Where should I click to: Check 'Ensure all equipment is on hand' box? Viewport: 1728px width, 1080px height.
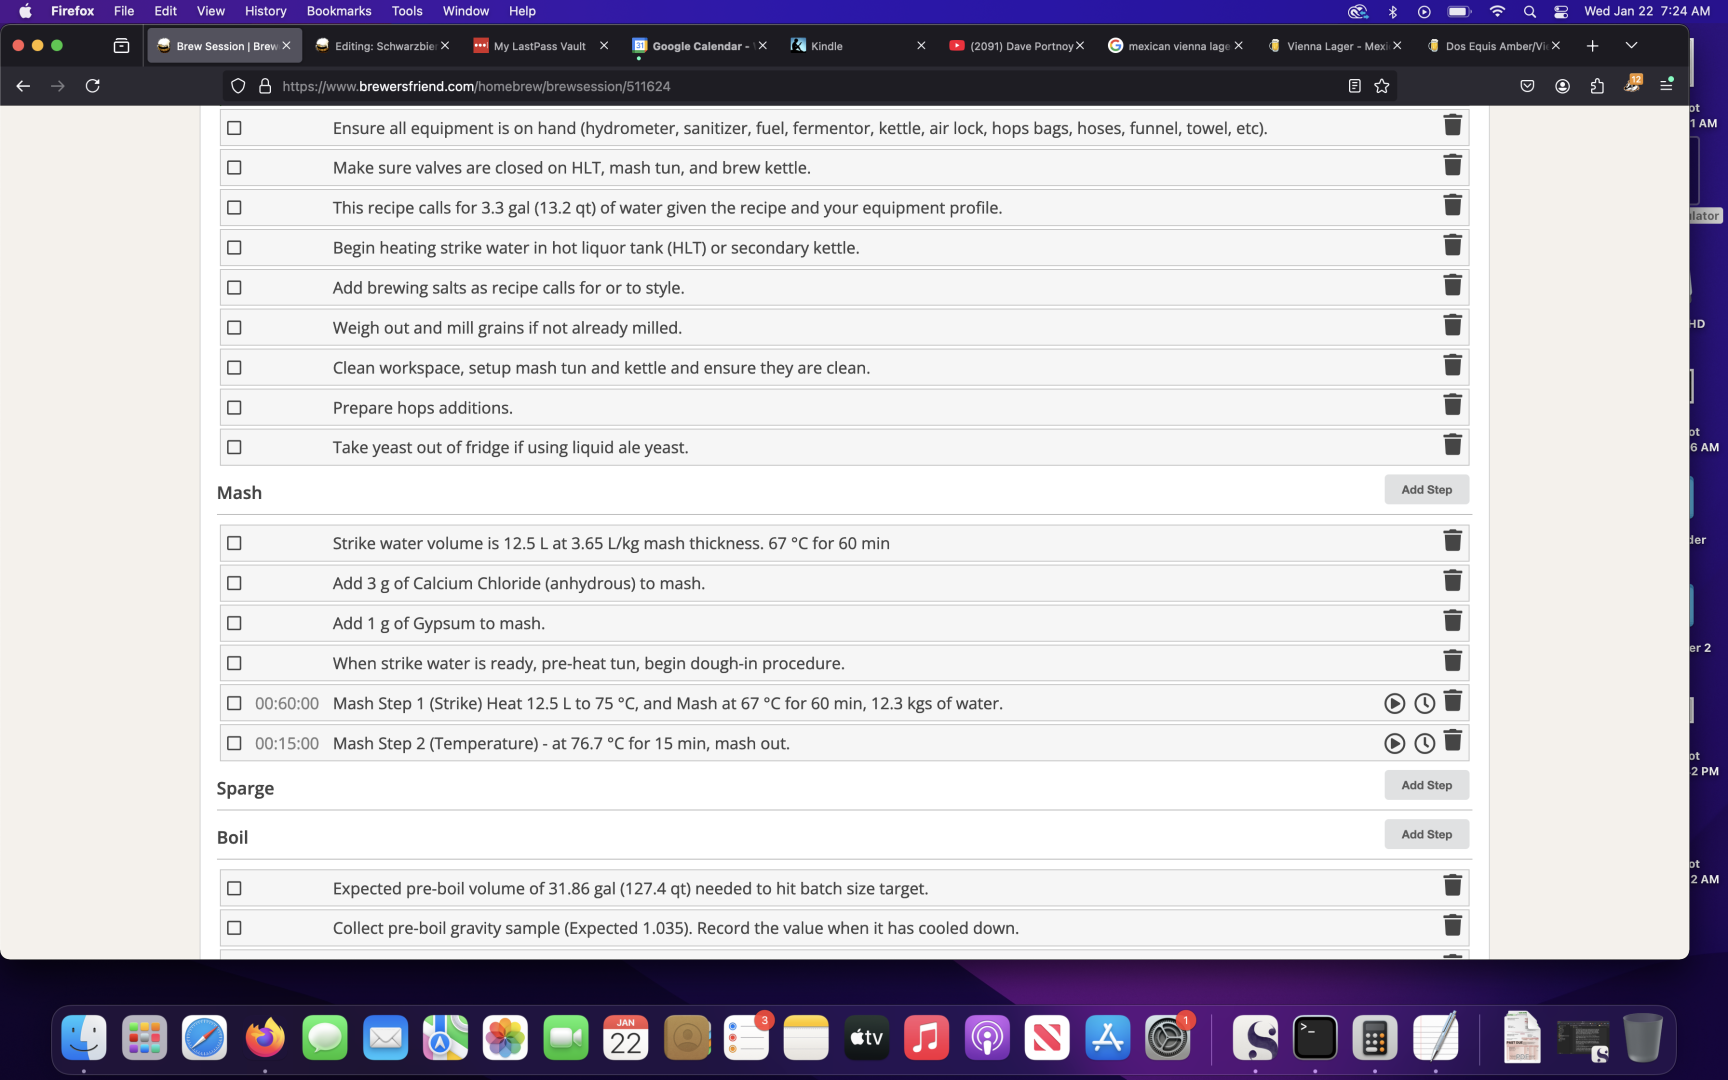(x=234, y=128)
